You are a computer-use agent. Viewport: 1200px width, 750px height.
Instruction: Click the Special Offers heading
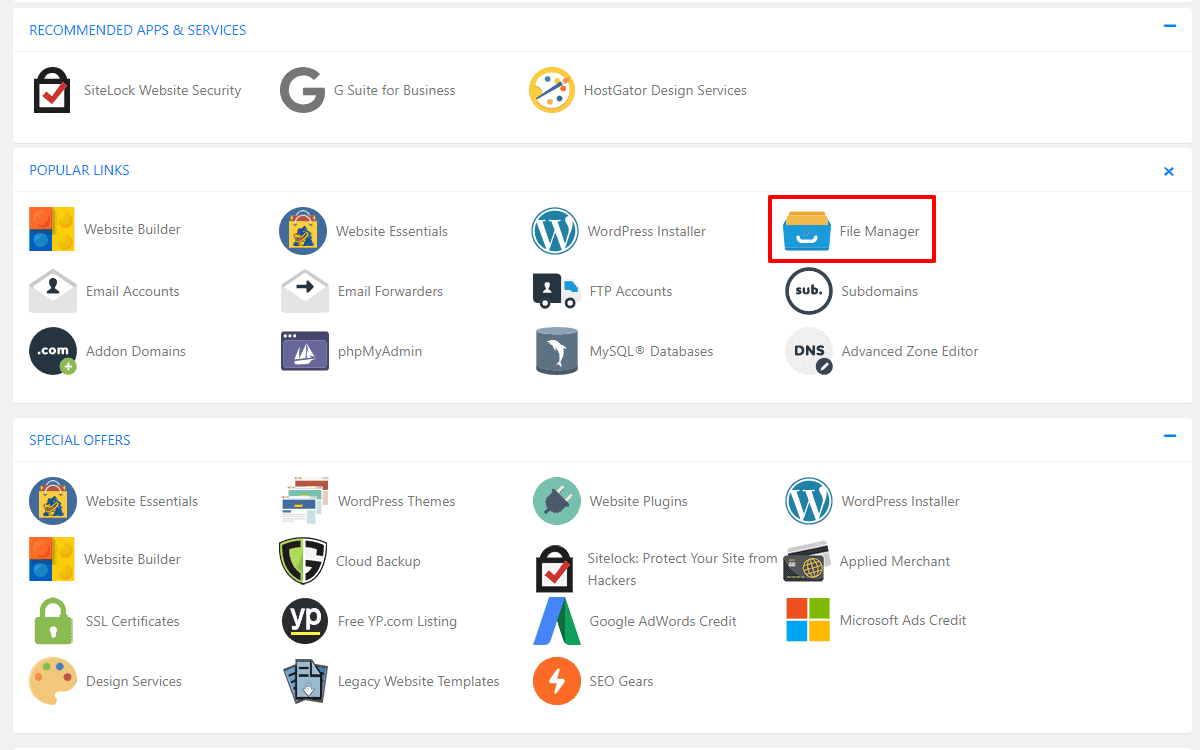(80, 440)
